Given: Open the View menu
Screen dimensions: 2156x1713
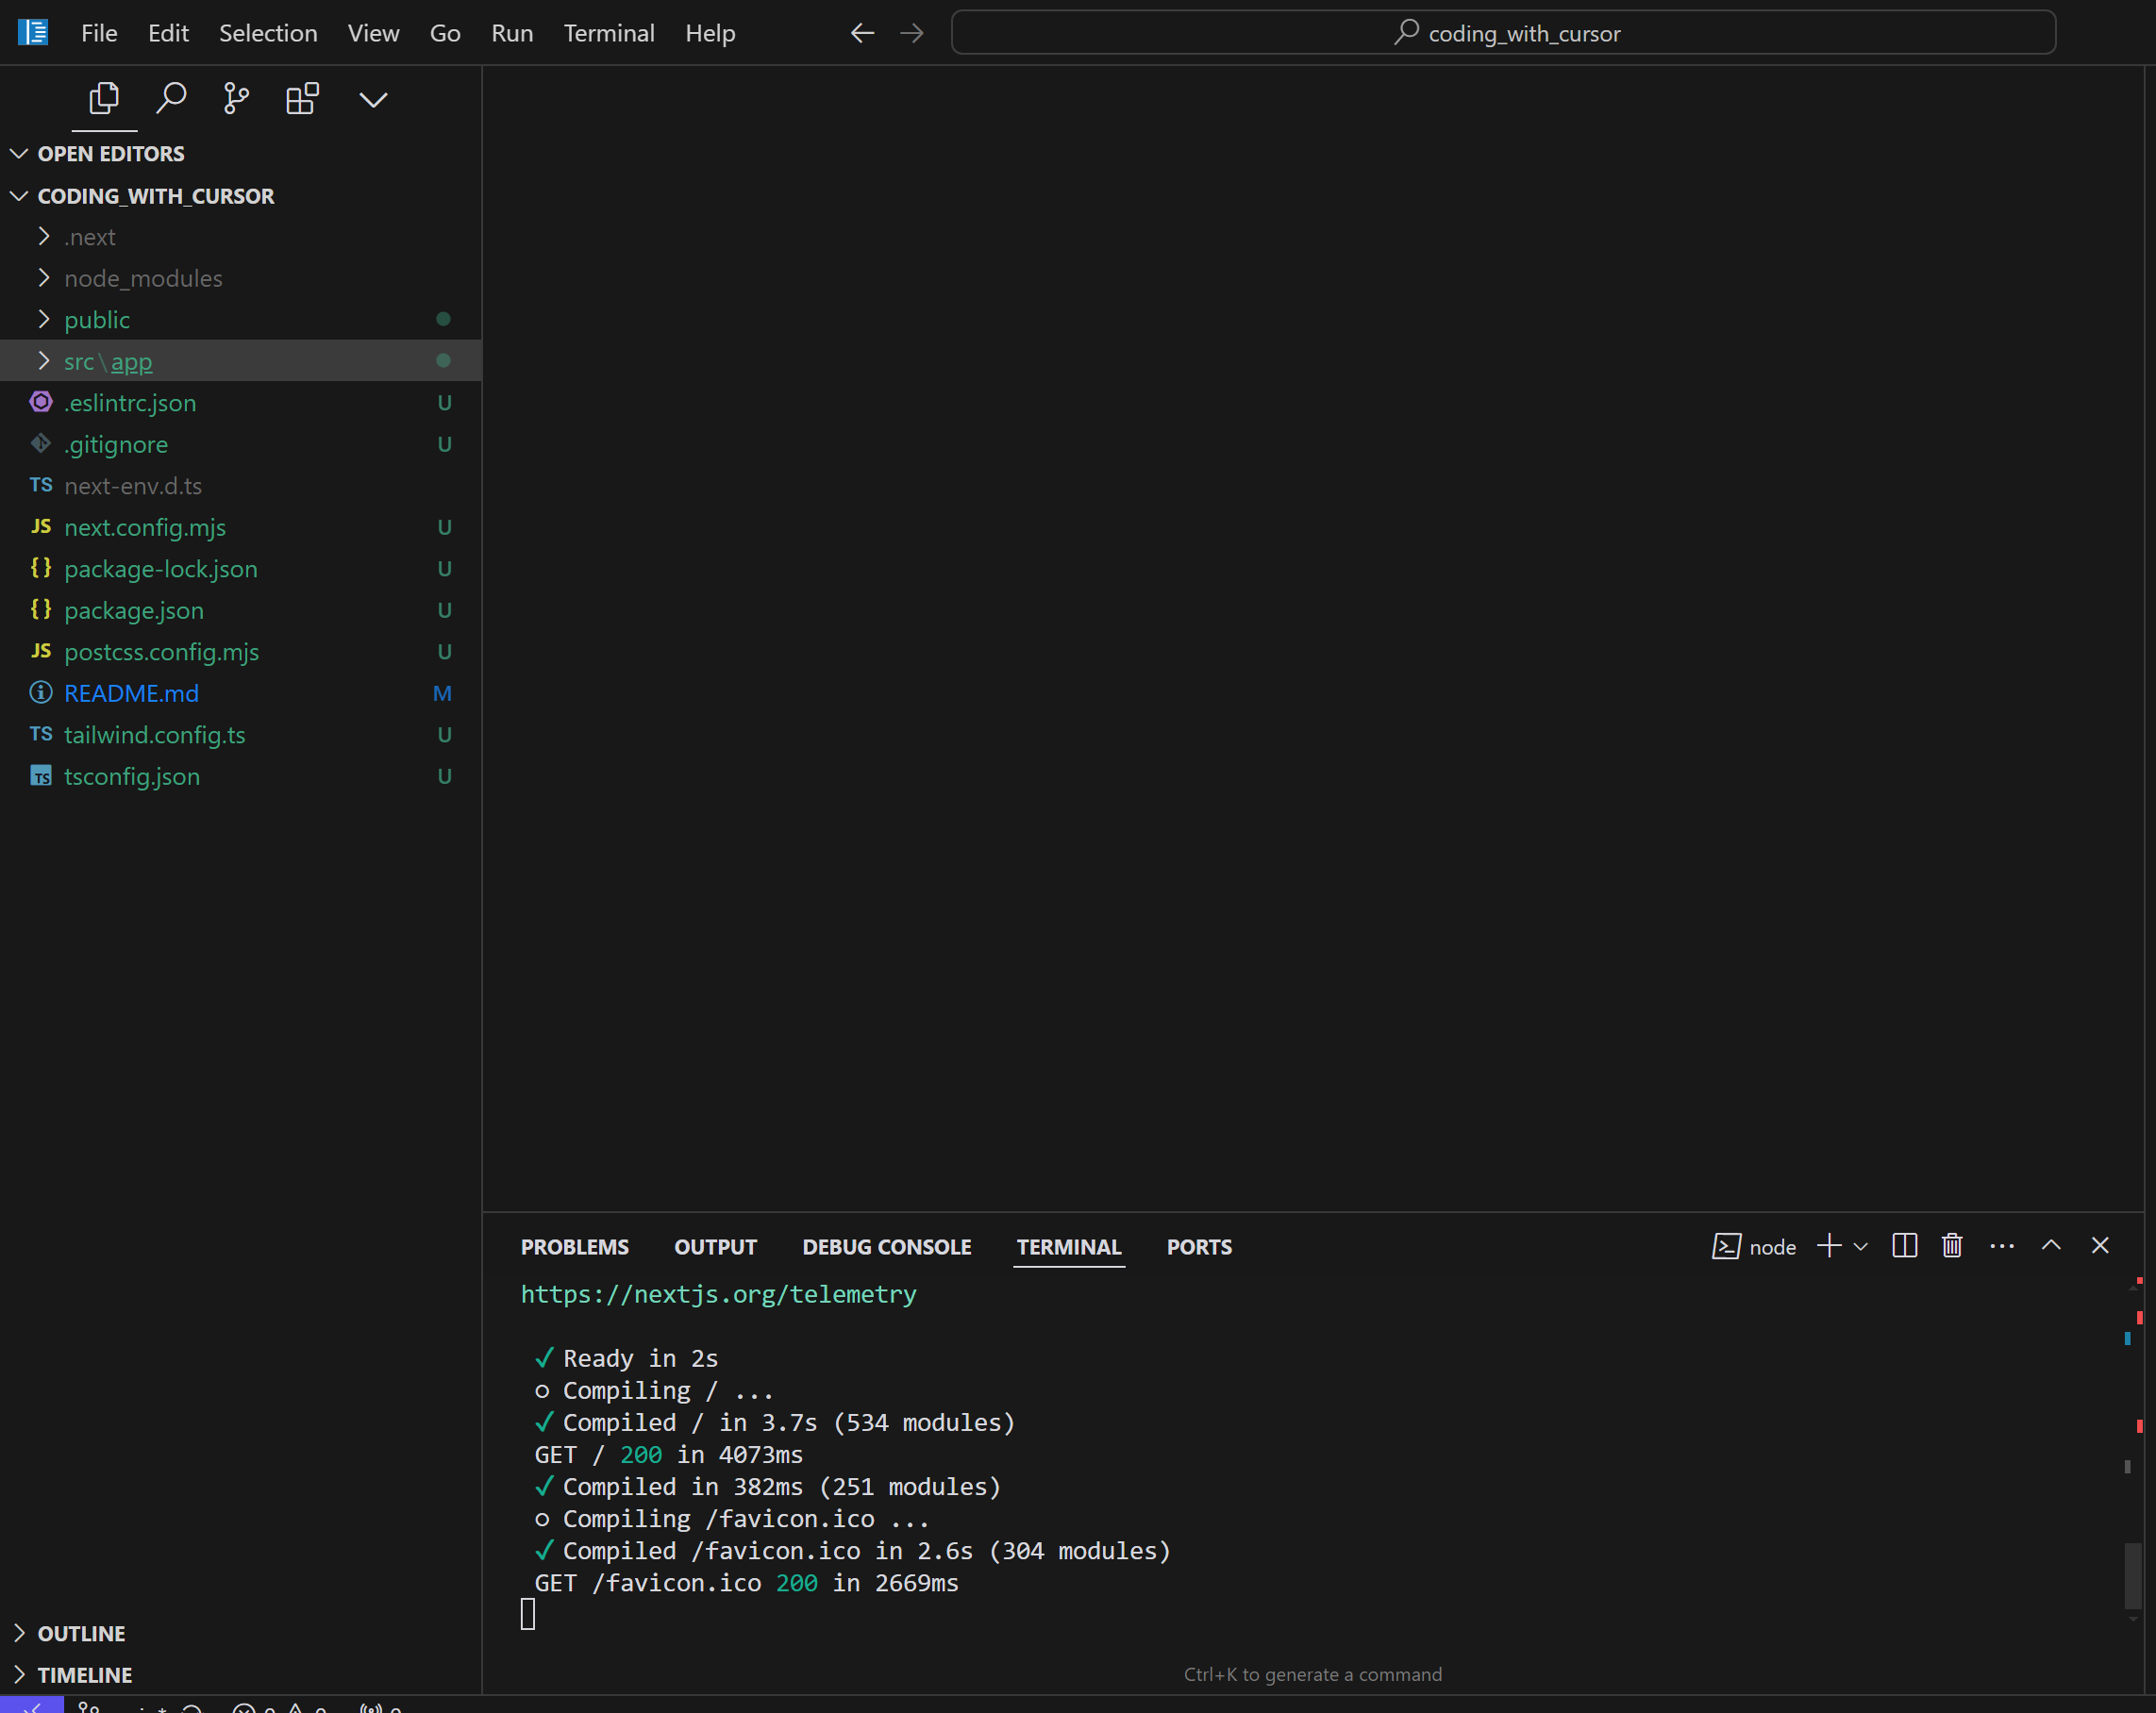Looking at the screenshot, I should click(373, 33).
